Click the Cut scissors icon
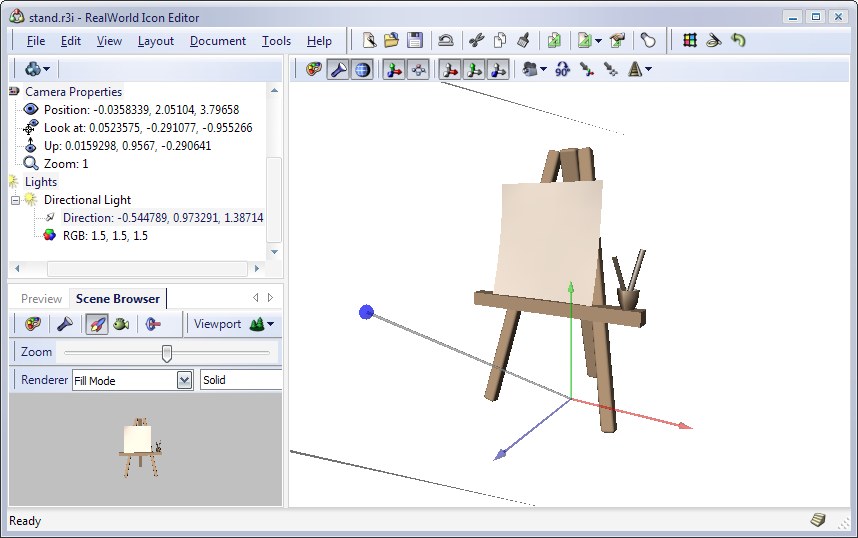Screen dimensions: 858x538 click(x=477, y=41)
